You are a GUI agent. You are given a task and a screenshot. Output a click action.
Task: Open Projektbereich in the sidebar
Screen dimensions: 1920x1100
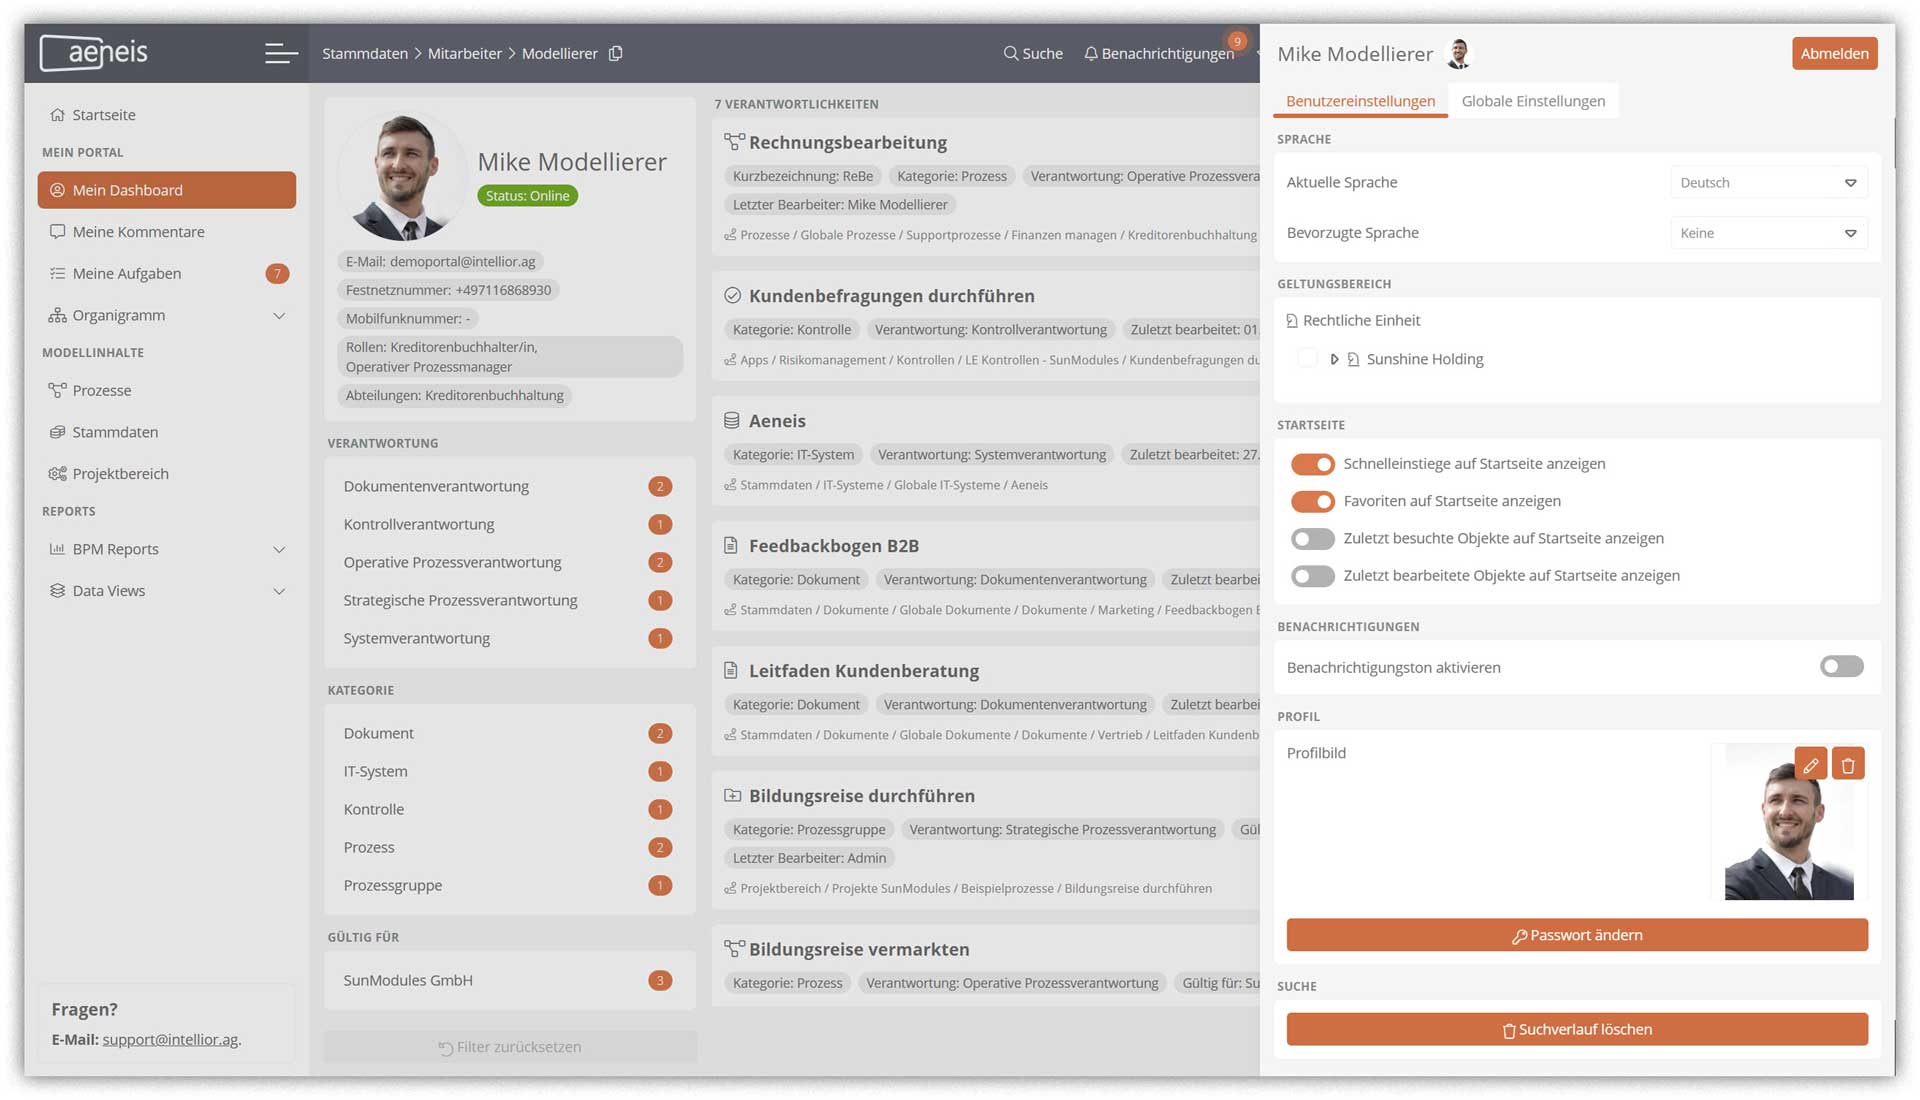click(120, 474)
